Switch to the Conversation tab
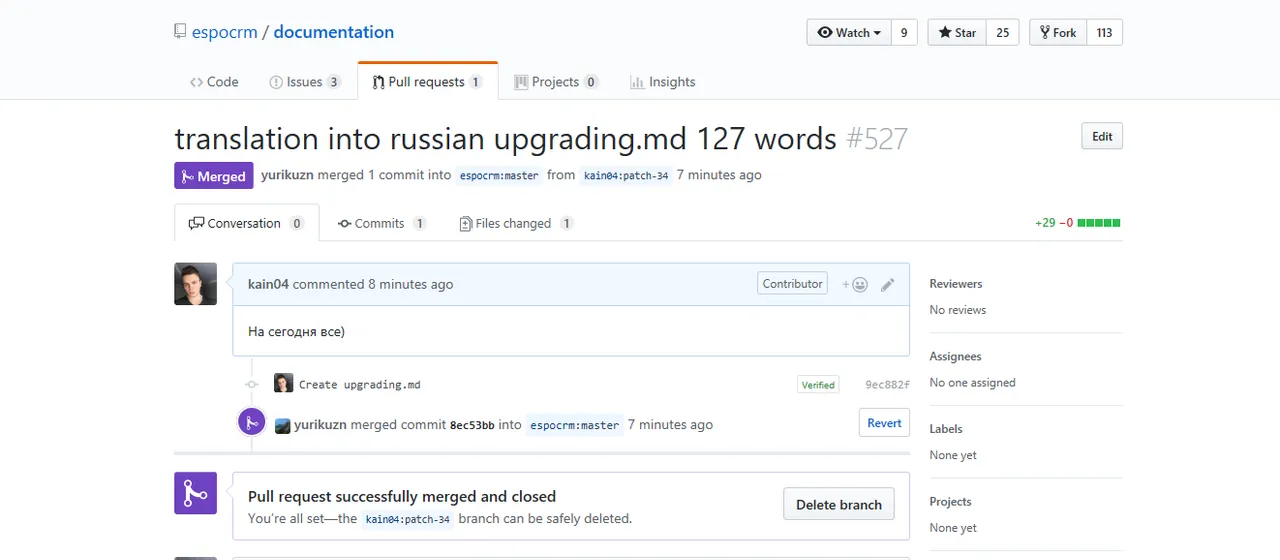 click(247, 223)
